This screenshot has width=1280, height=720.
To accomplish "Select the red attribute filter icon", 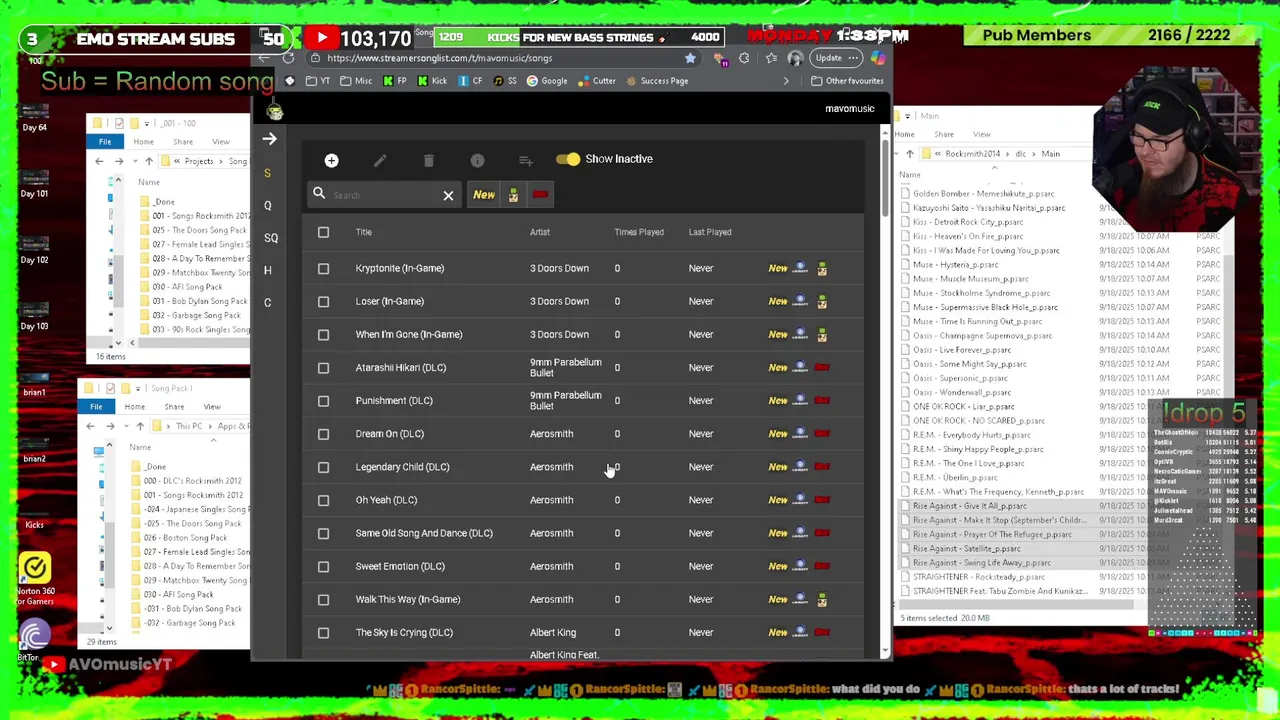I will point(540,195).
